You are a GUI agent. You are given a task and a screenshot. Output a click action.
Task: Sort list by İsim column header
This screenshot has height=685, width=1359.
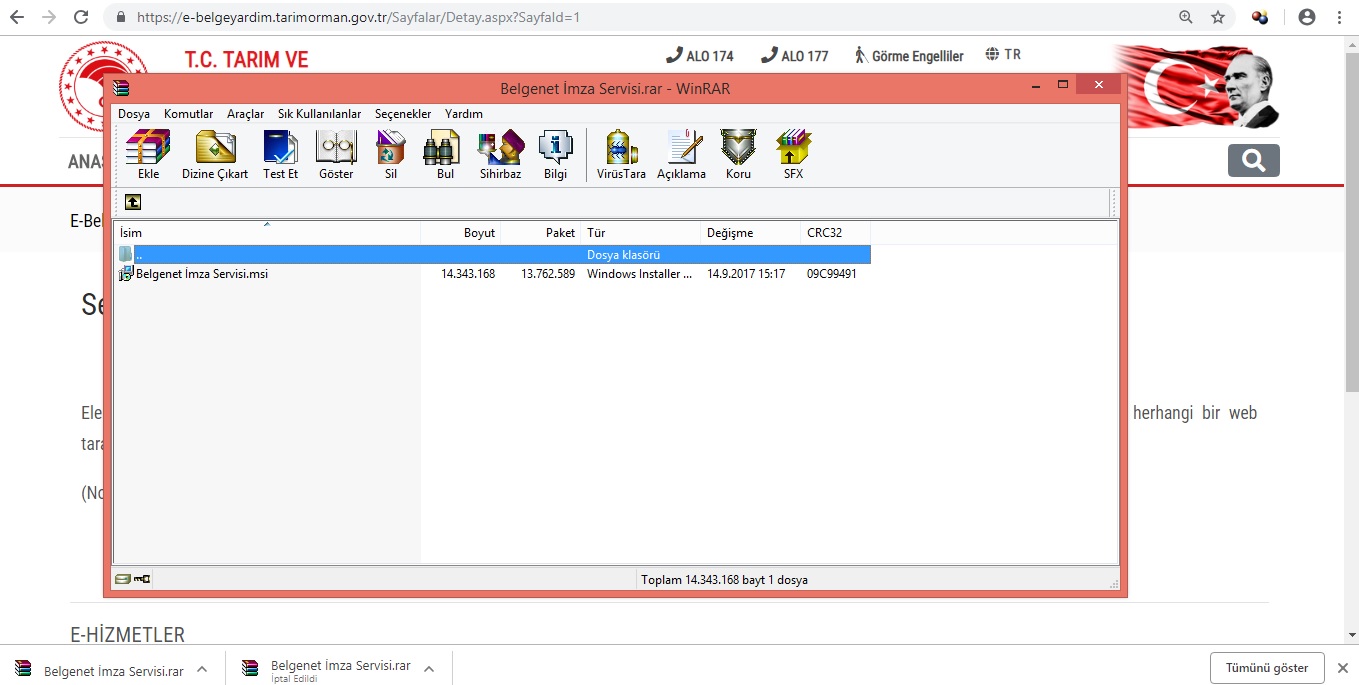(x=266, y=233)
